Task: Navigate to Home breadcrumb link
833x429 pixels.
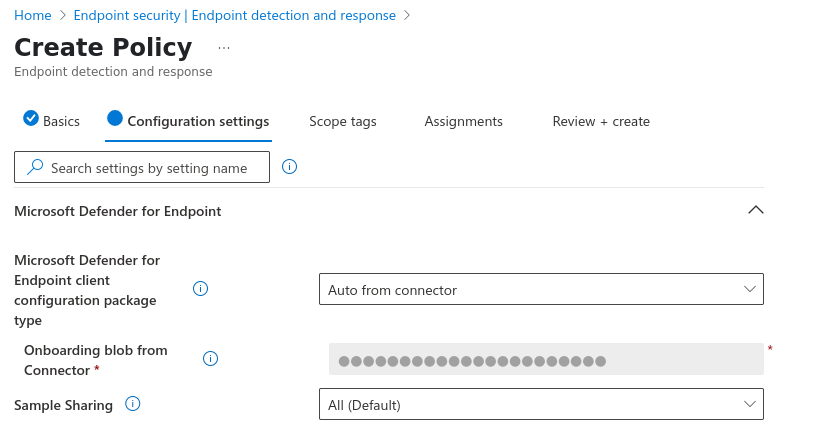Action: (x=33, y=15)
